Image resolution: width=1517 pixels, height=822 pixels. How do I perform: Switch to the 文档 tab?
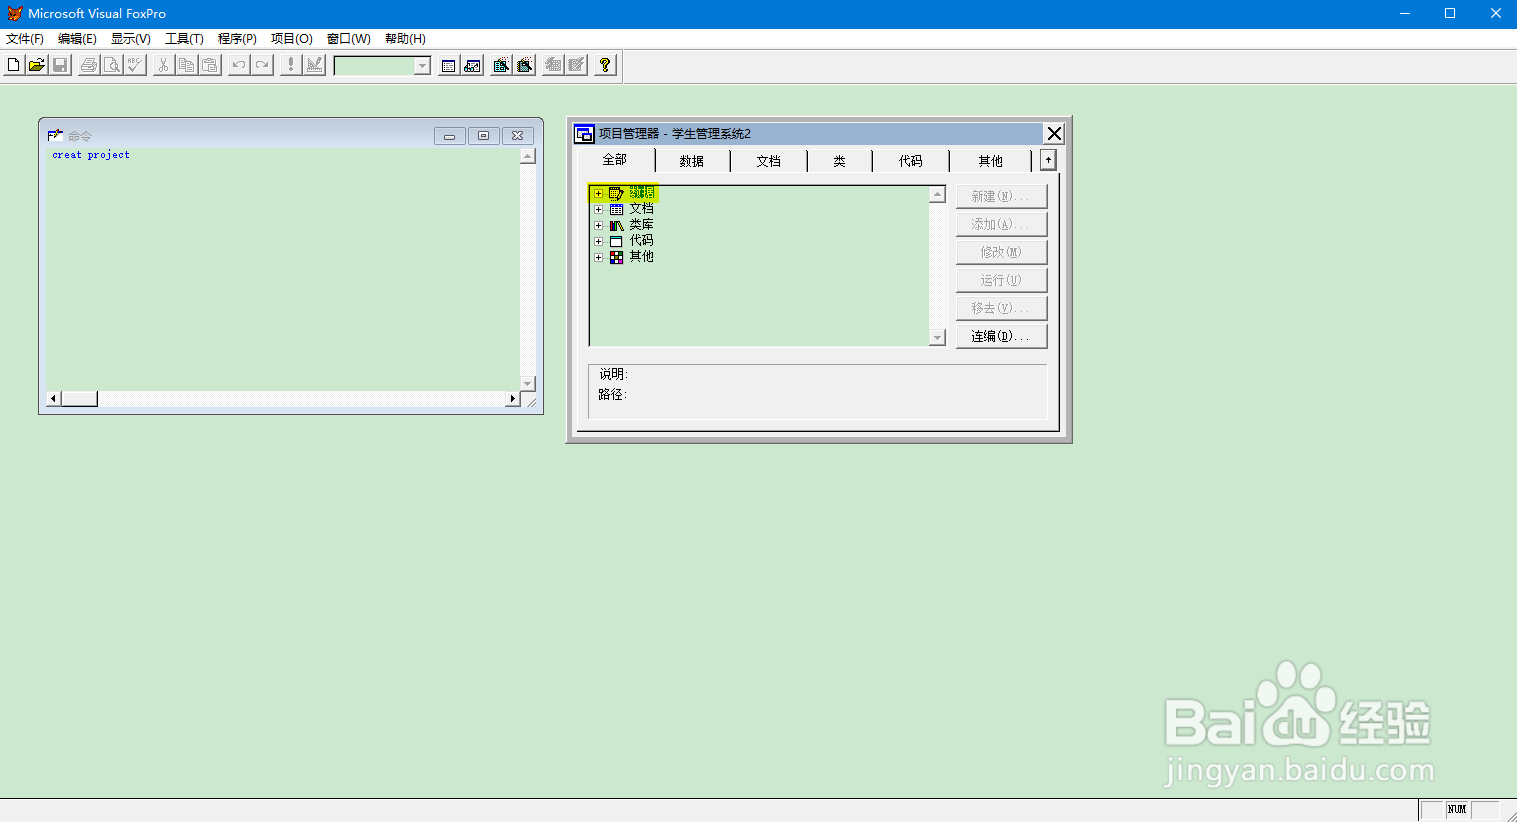click(769, 161)
